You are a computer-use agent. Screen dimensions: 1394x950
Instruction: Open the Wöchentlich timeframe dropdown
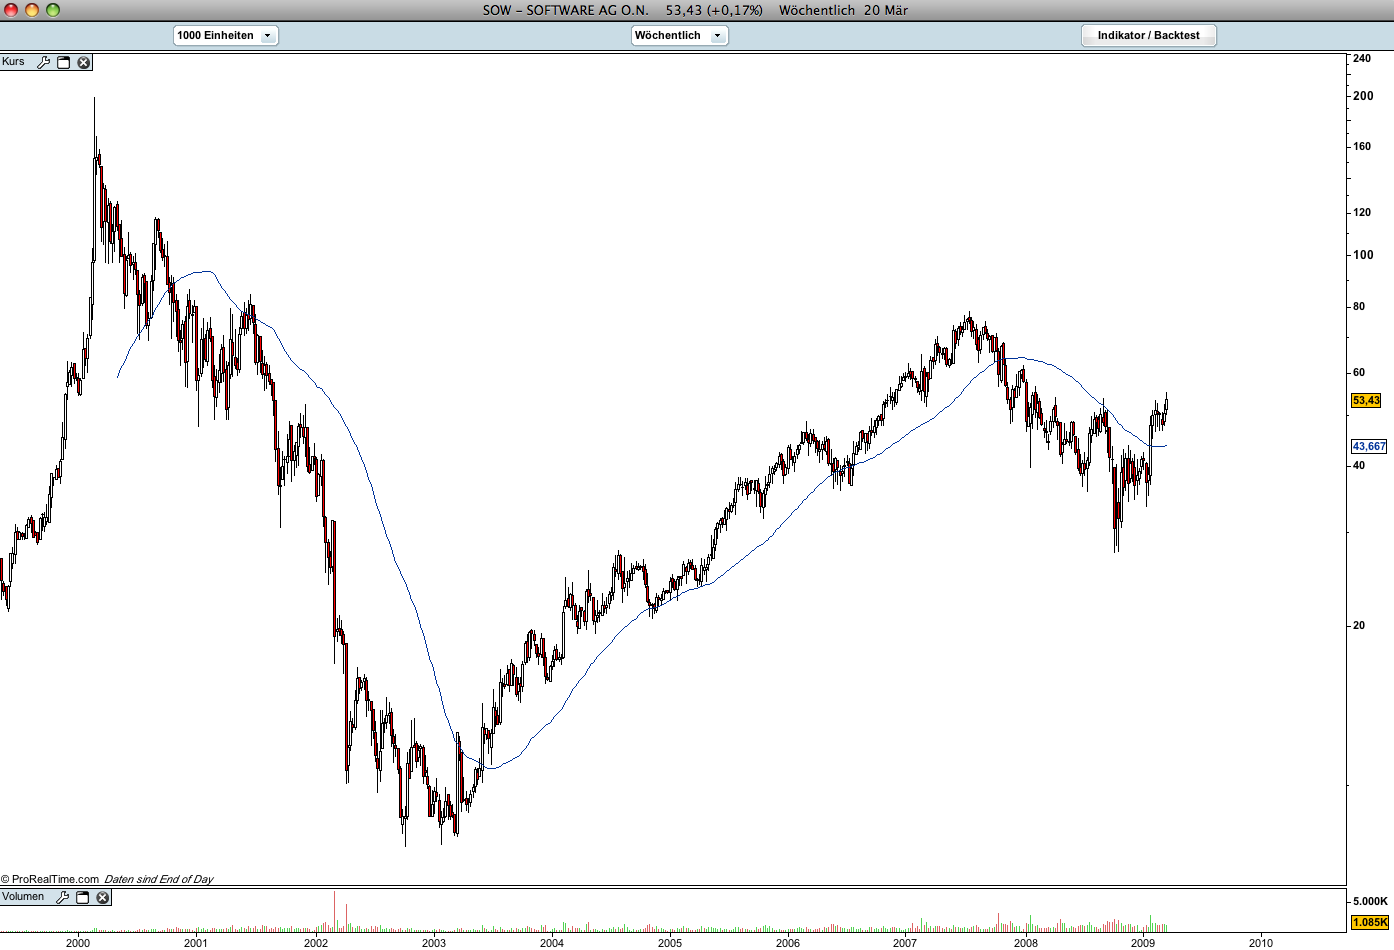pos(679,35)
